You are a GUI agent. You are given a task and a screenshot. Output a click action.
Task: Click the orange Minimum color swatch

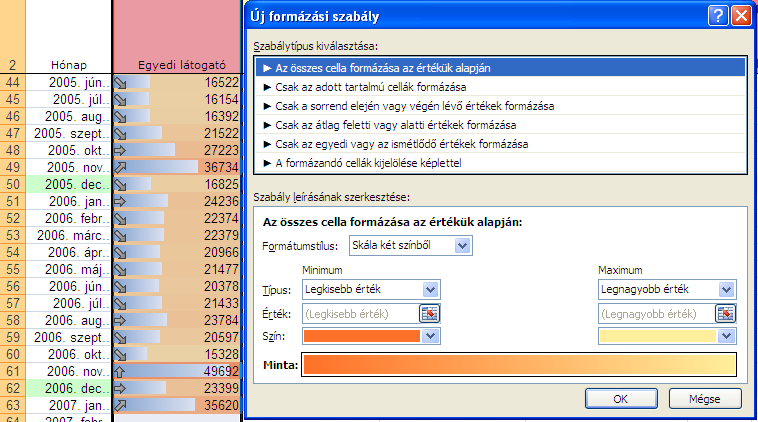(362, 336)
